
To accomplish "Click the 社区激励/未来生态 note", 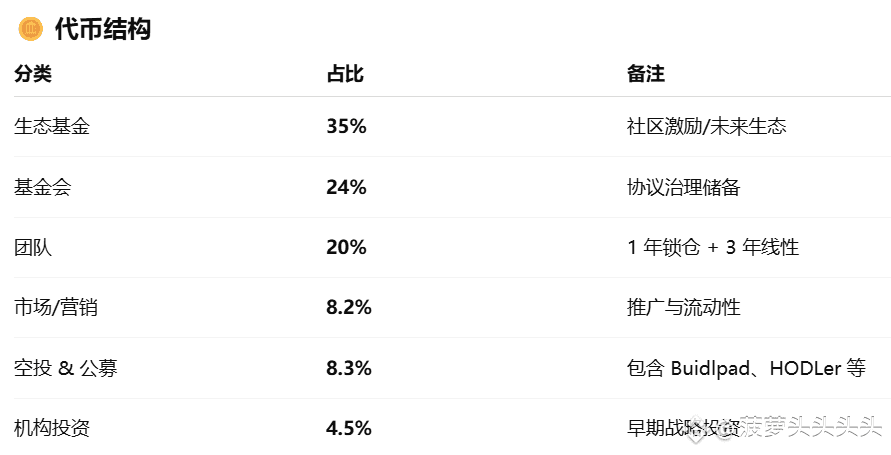I will tap(706, 126).
